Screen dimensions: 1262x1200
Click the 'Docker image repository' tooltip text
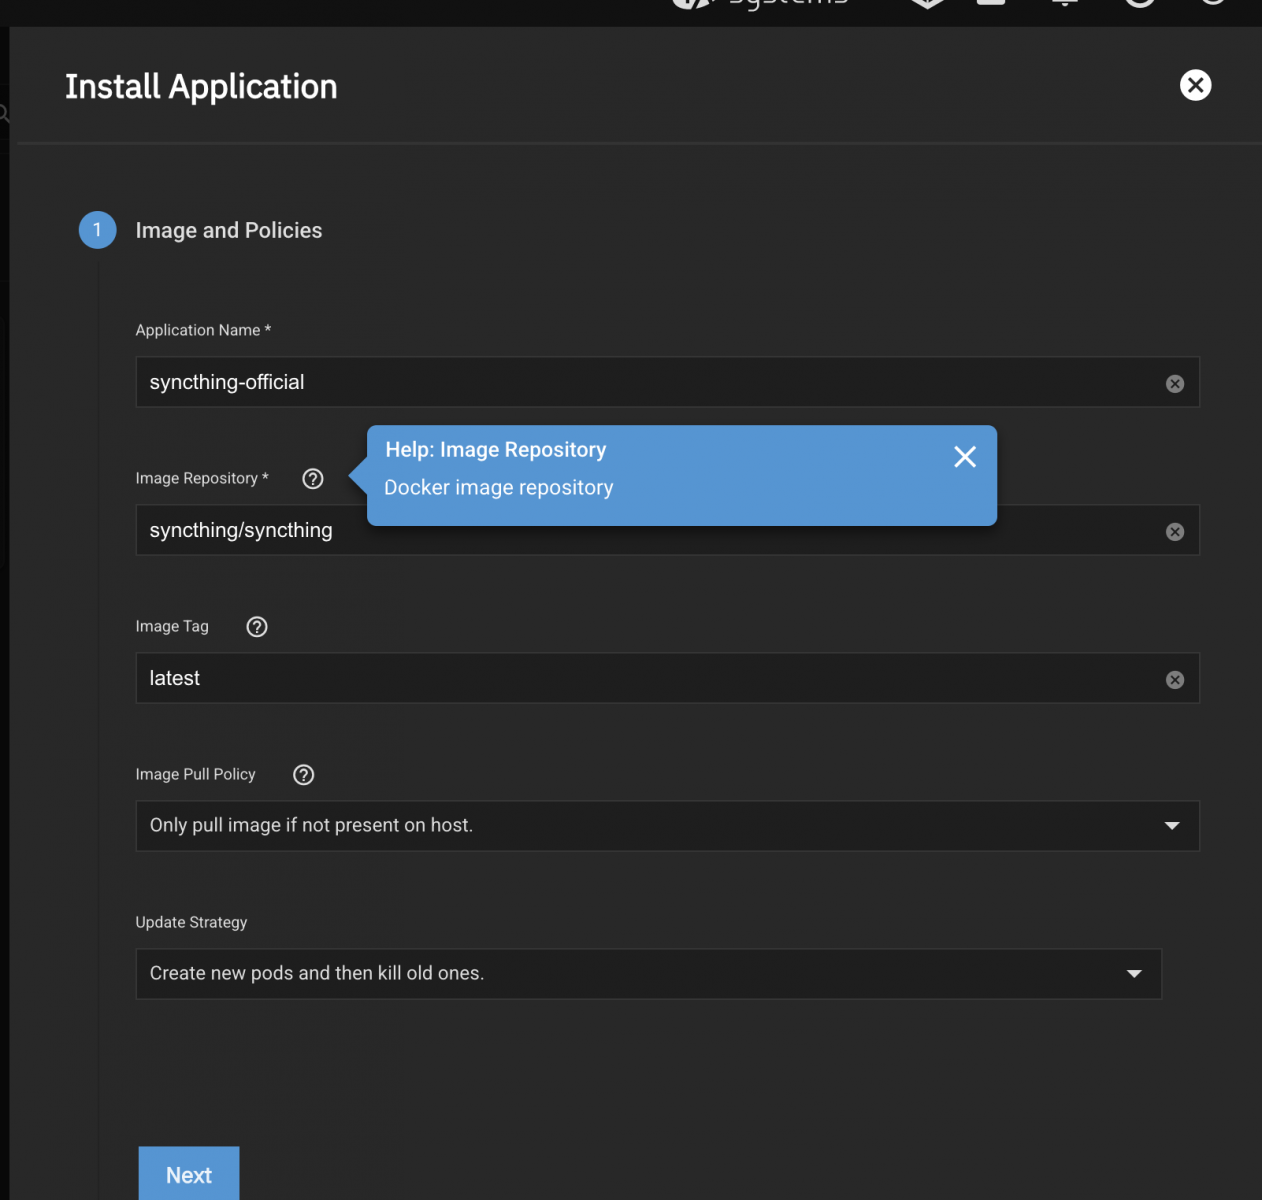click(499, 488)
